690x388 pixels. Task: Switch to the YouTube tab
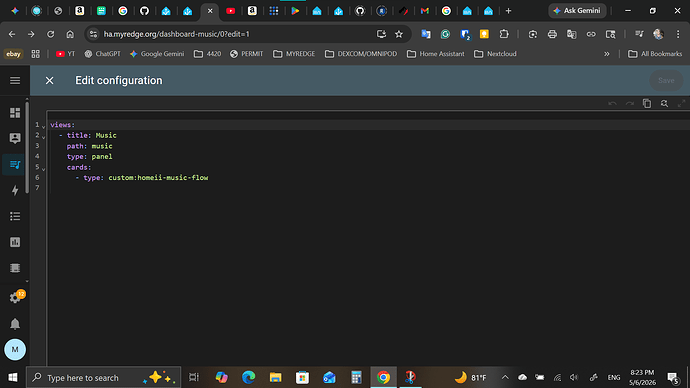pyautogui.click(x=231, y=11)
